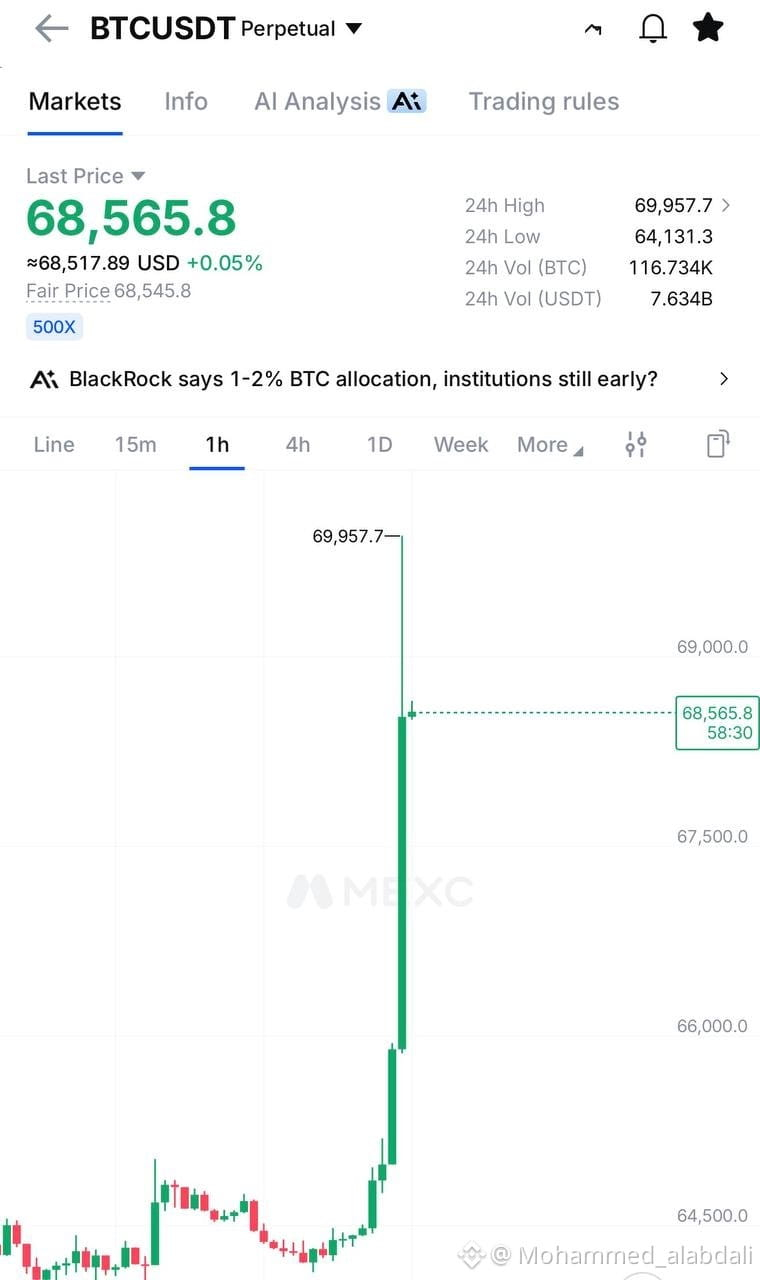Switch to the Info tab

coord(186,101)
